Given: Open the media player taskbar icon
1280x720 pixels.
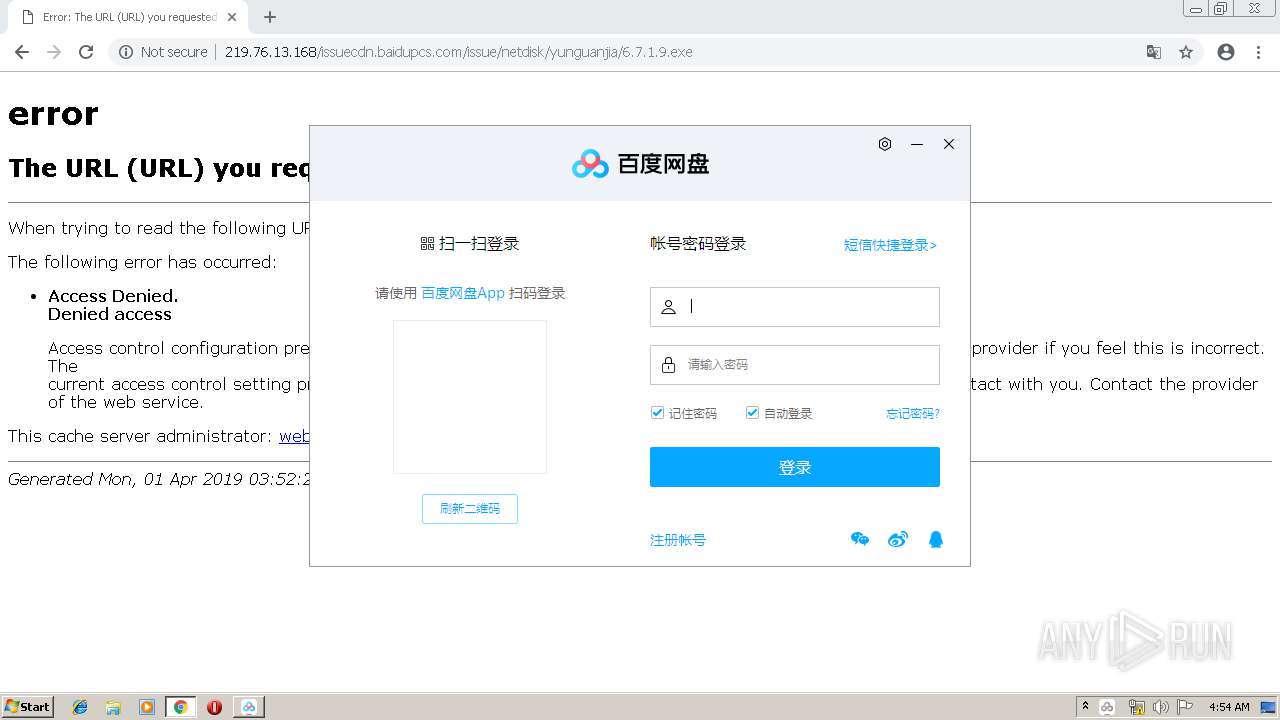Looking at the screenshot, I should click(147, 707).
